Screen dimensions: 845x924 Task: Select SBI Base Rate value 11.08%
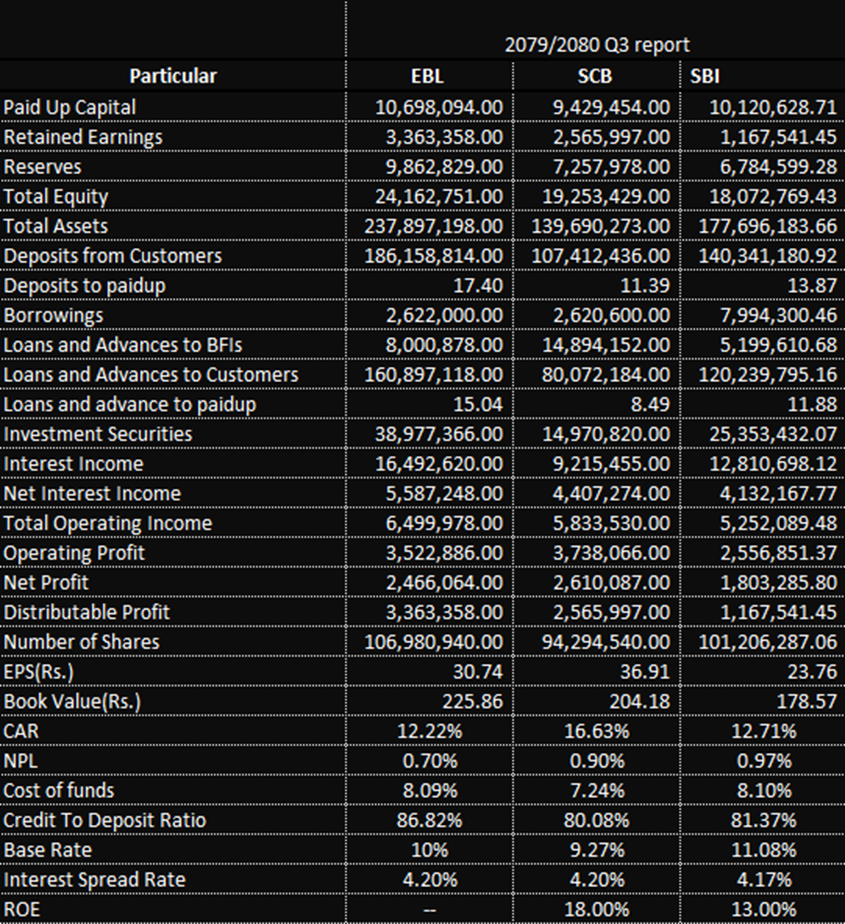[763, 850]
